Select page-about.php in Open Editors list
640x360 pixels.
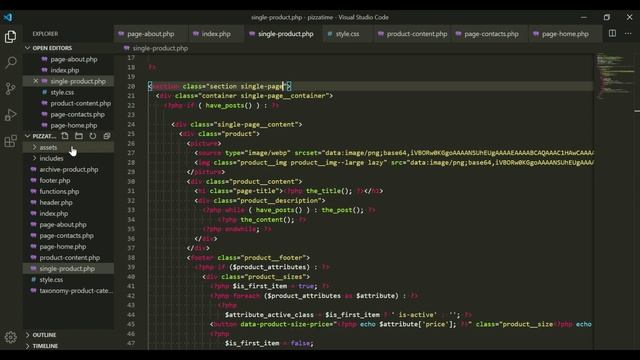tap(68, 59)
